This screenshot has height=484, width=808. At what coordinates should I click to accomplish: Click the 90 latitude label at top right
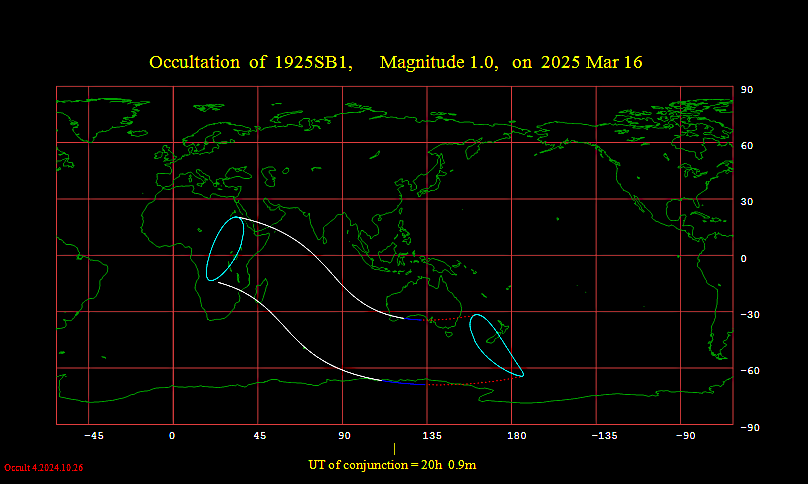(x=745, y=90)
